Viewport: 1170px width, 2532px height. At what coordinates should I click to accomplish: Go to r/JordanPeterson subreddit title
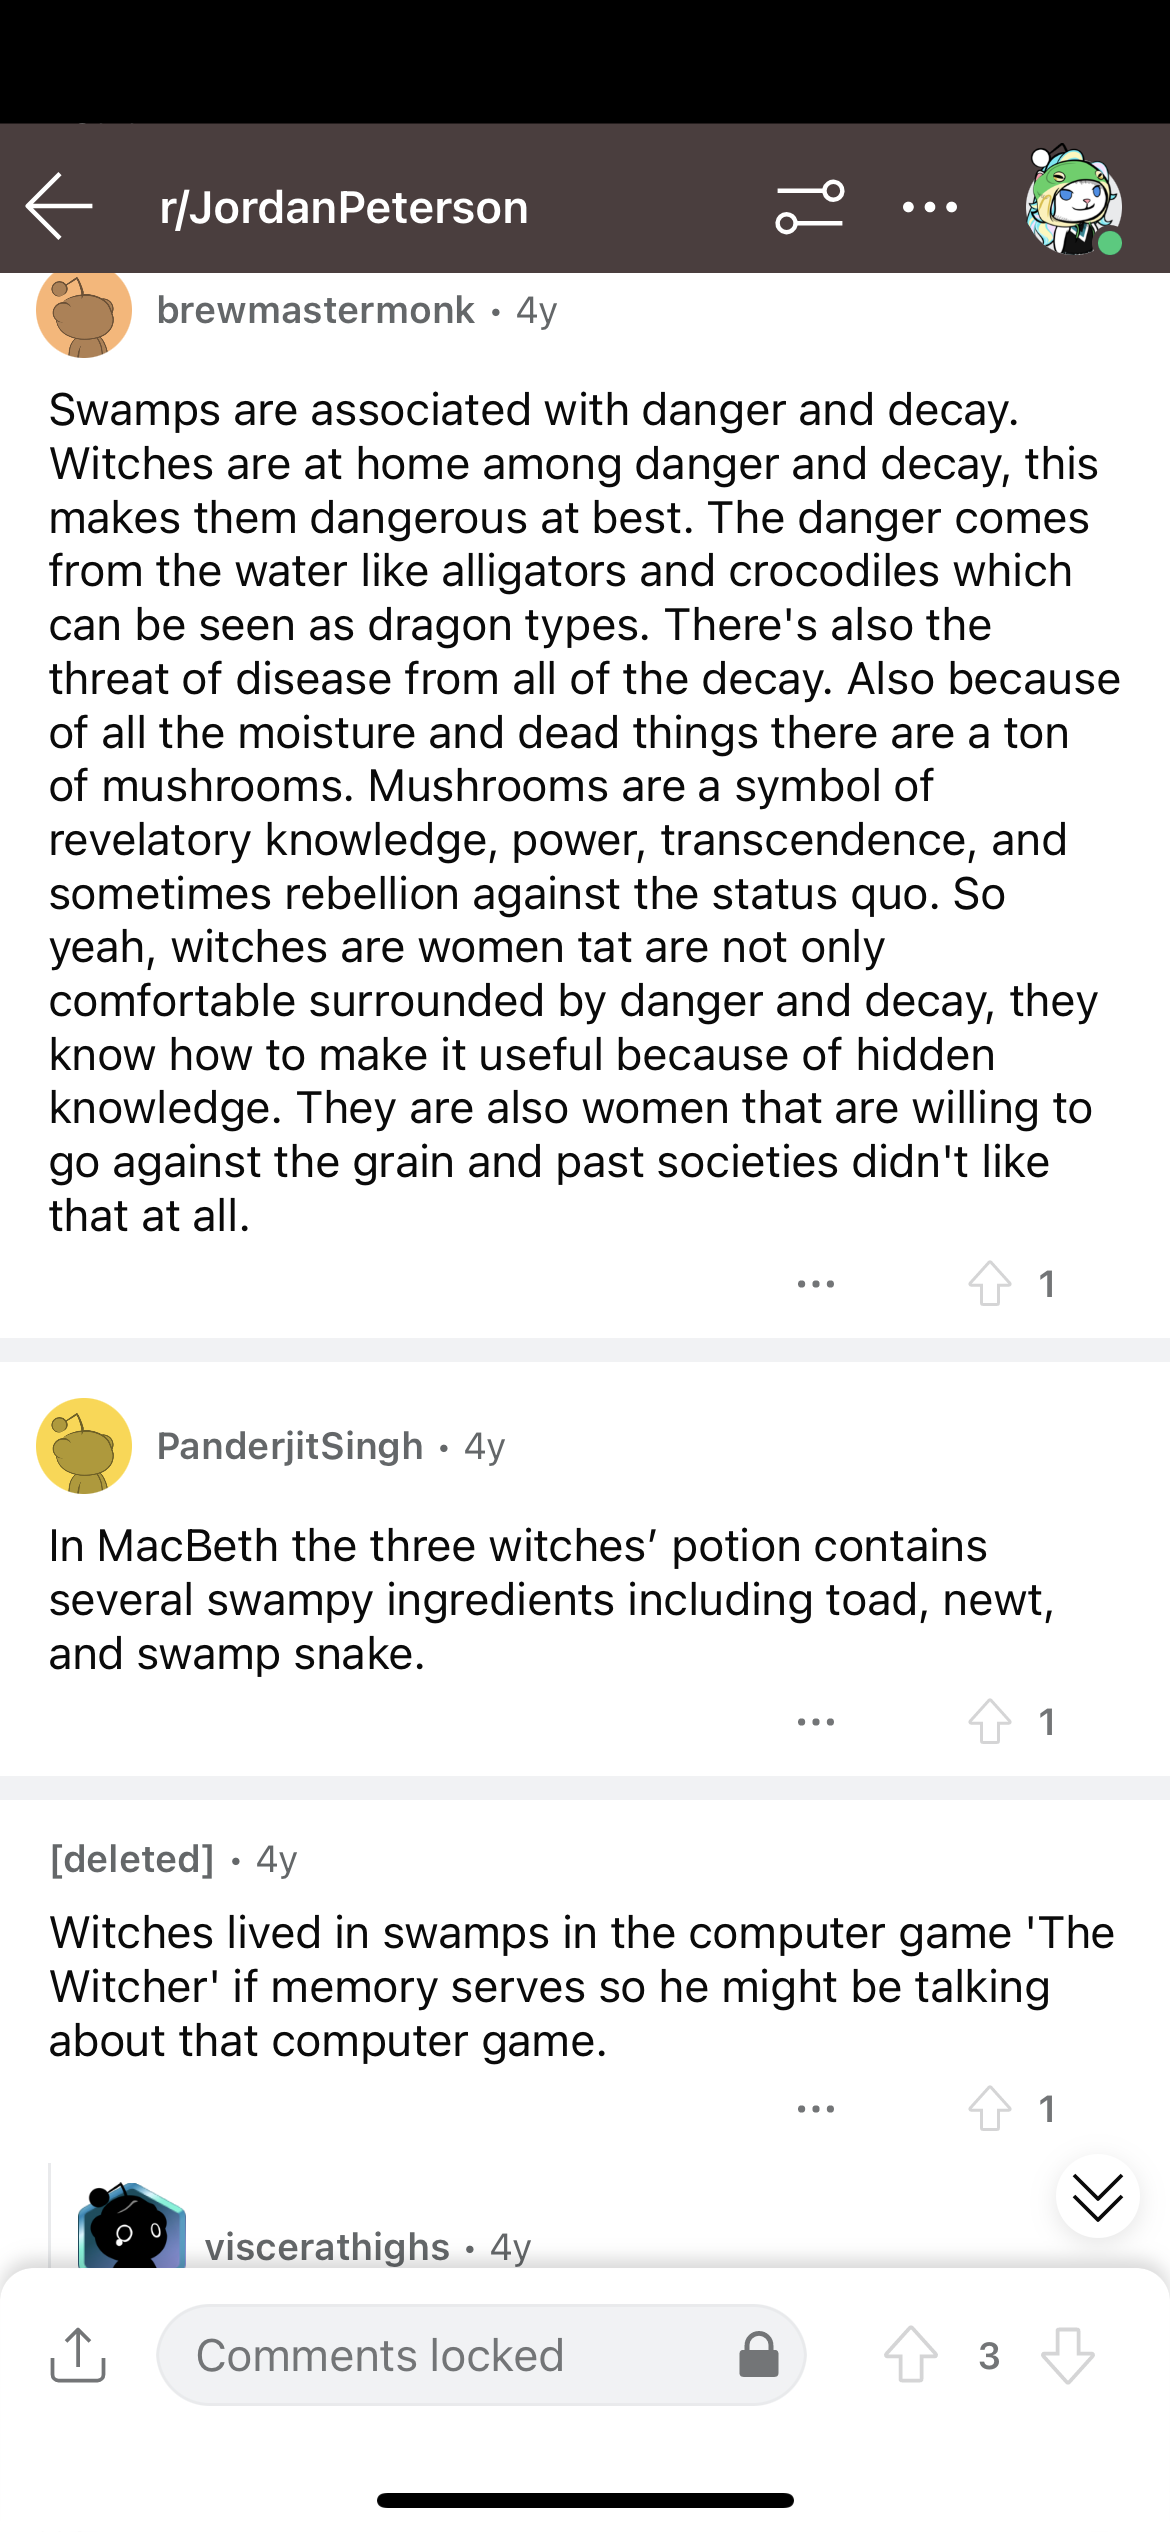pyautogui.click(x=344, y=208)
